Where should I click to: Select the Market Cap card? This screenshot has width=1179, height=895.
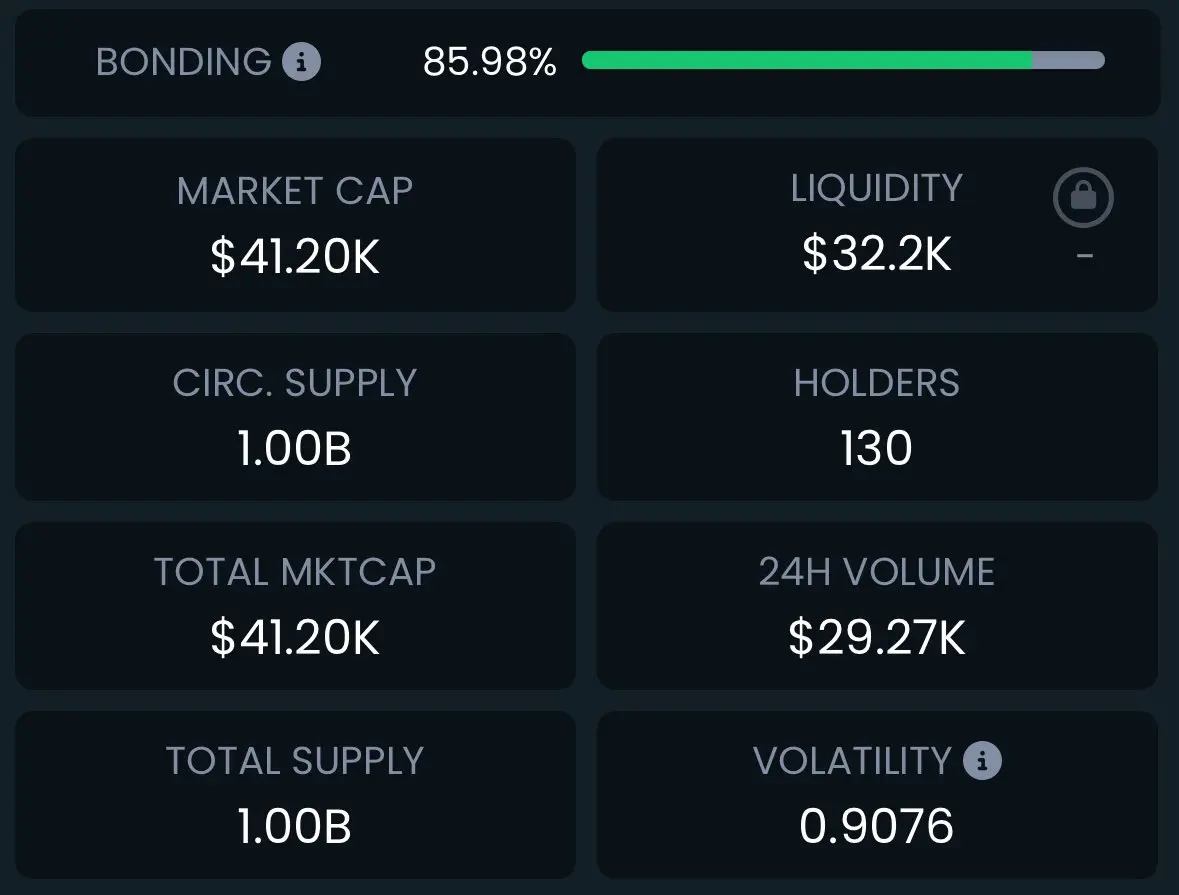[x=296, y=224]
